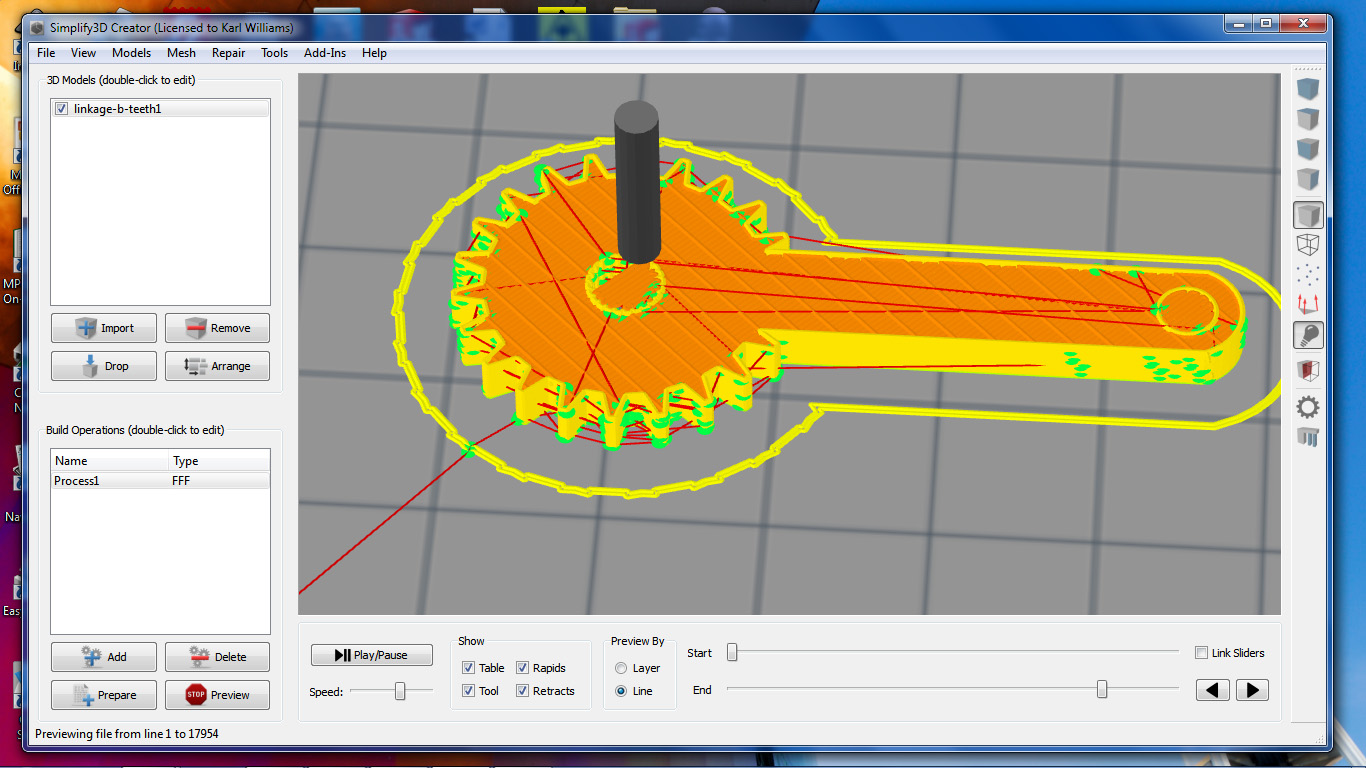Click the Prepare button

coord(103,694)
